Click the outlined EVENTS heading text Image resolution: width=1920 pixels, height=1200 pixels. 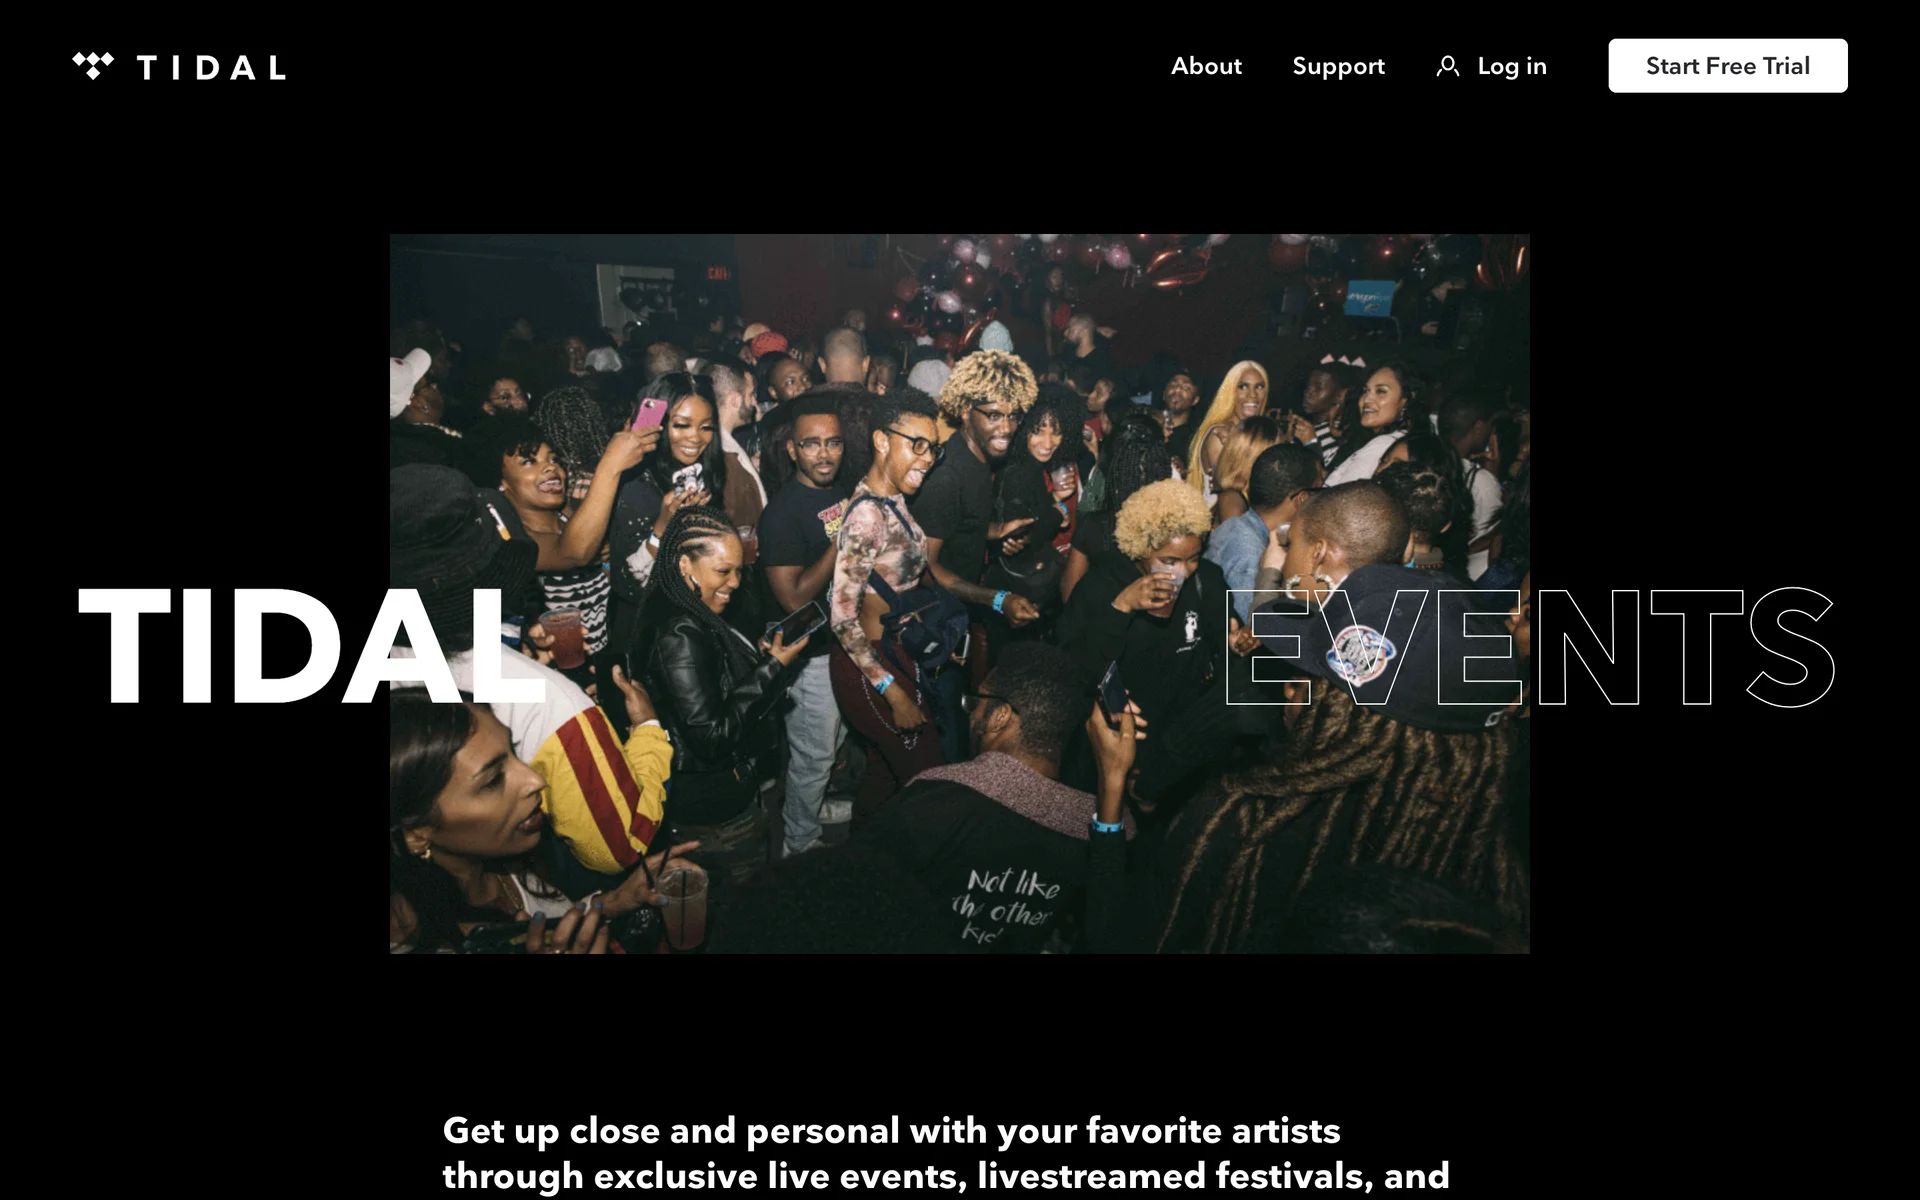click(x=1529, y=647)
